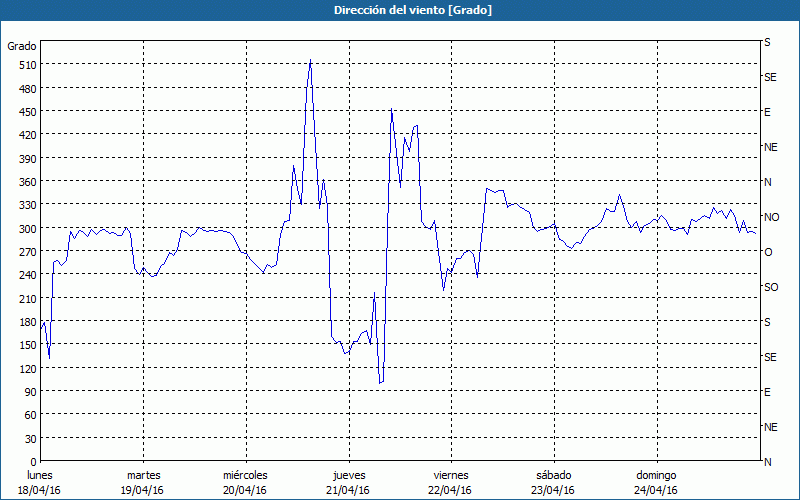Select the miércoles 20/04/16 date label
800x500 pixels.
point(245,482)
